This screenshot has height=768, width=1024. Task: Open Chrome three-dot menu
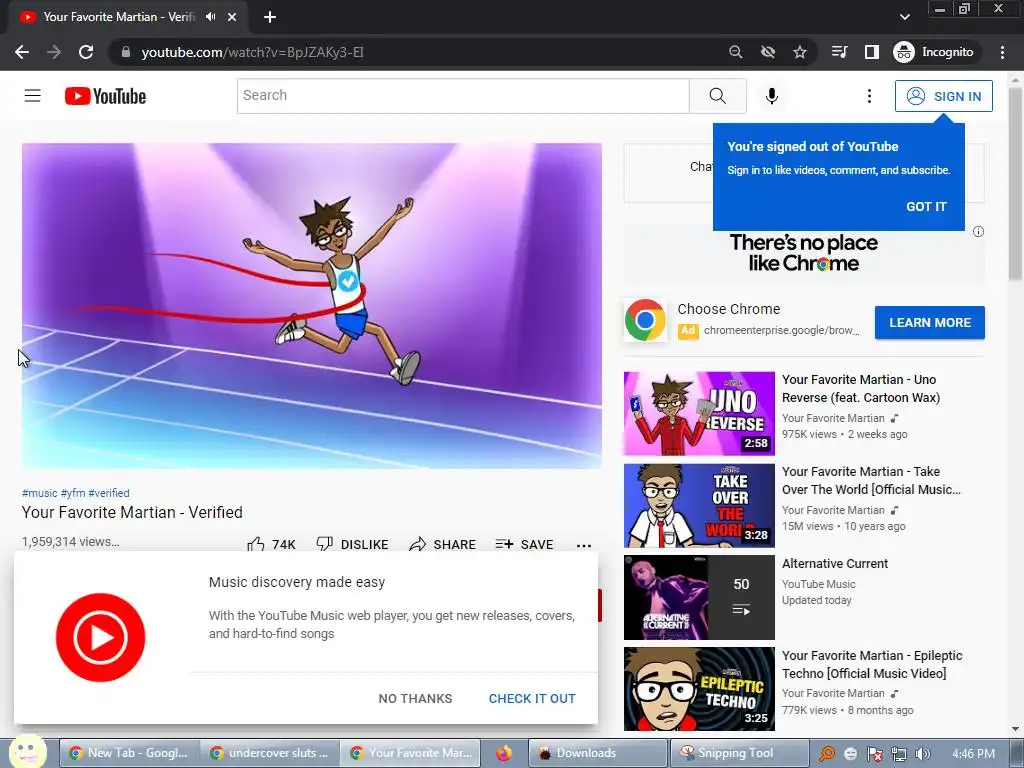pyautogui.click(x=1002, y=52)
